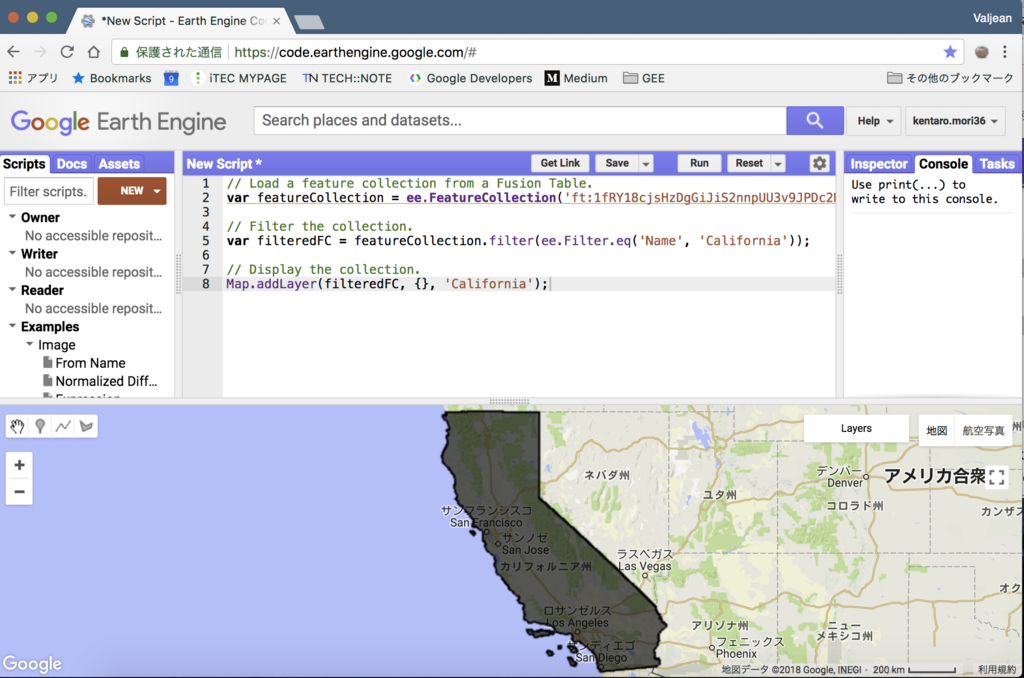Open the kentaro.mori36 account menu
The width and height of the screenshot is (1024, 678).
[x=955, y=121]
